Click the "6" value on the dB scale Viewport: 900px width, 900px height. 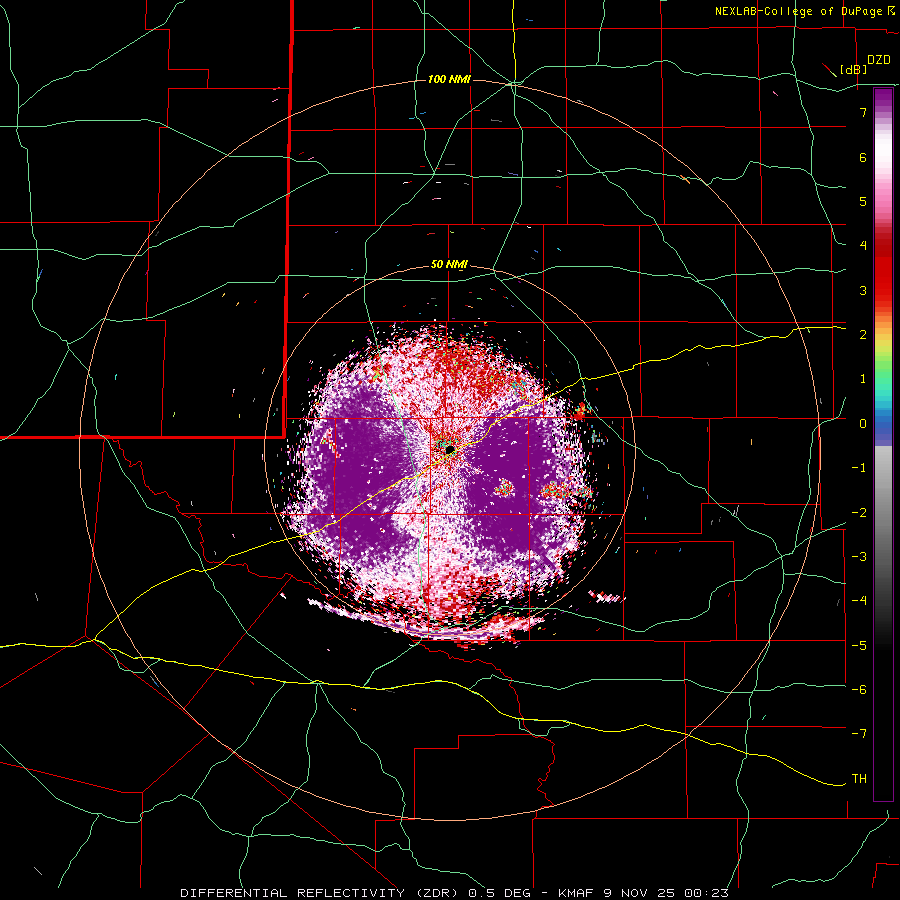pos(863,157)
